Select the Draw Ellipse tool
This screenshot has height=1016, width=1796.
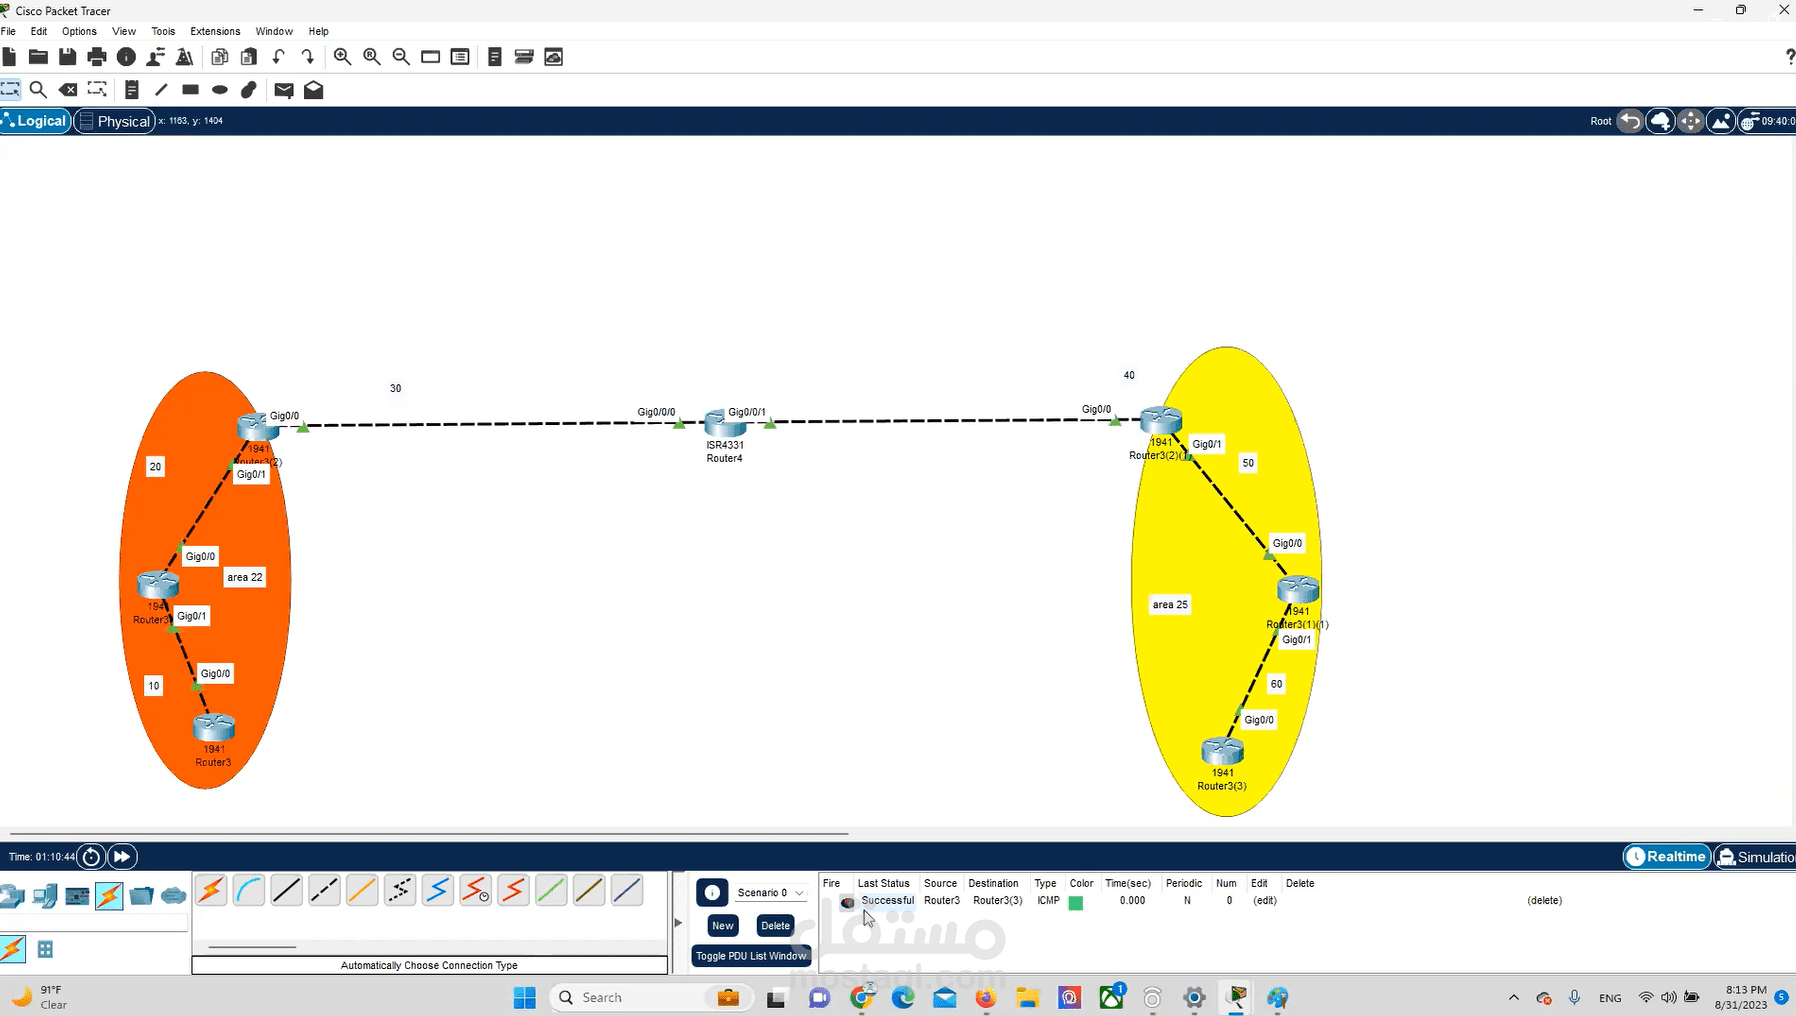click(x=220, y=90)
